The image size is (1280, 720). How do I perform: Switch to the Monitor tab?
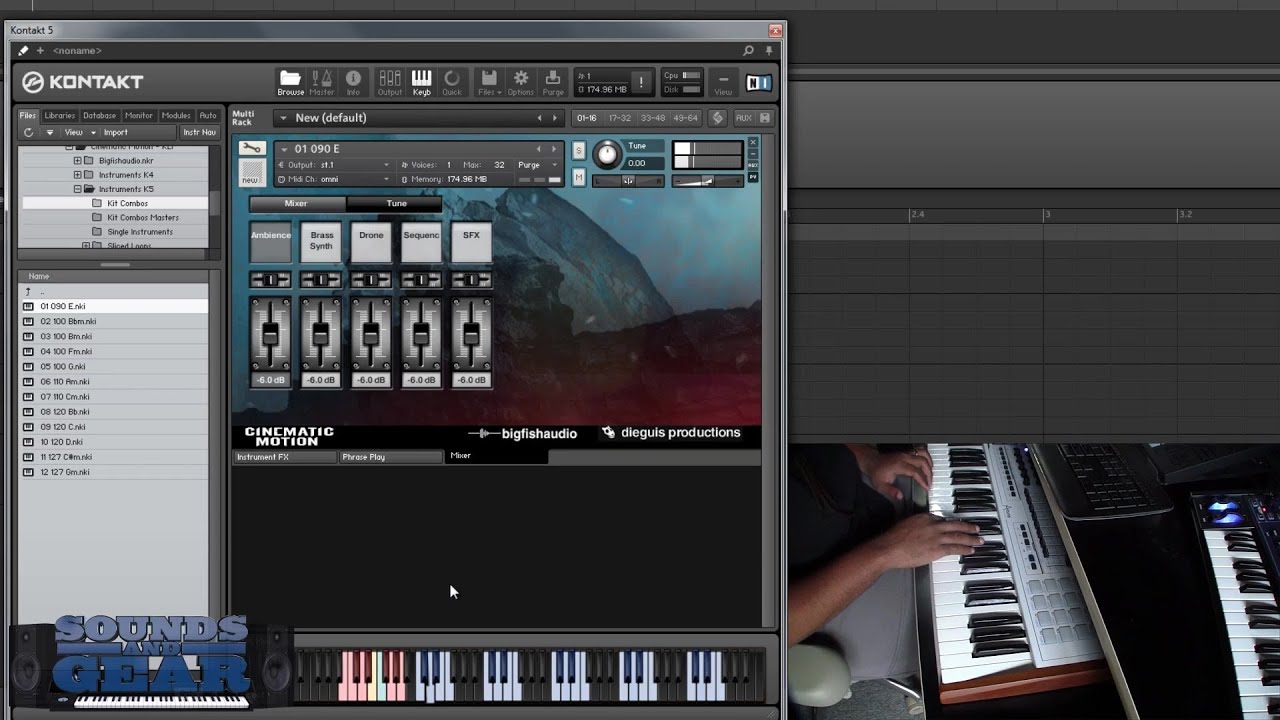tap(139, 116)
